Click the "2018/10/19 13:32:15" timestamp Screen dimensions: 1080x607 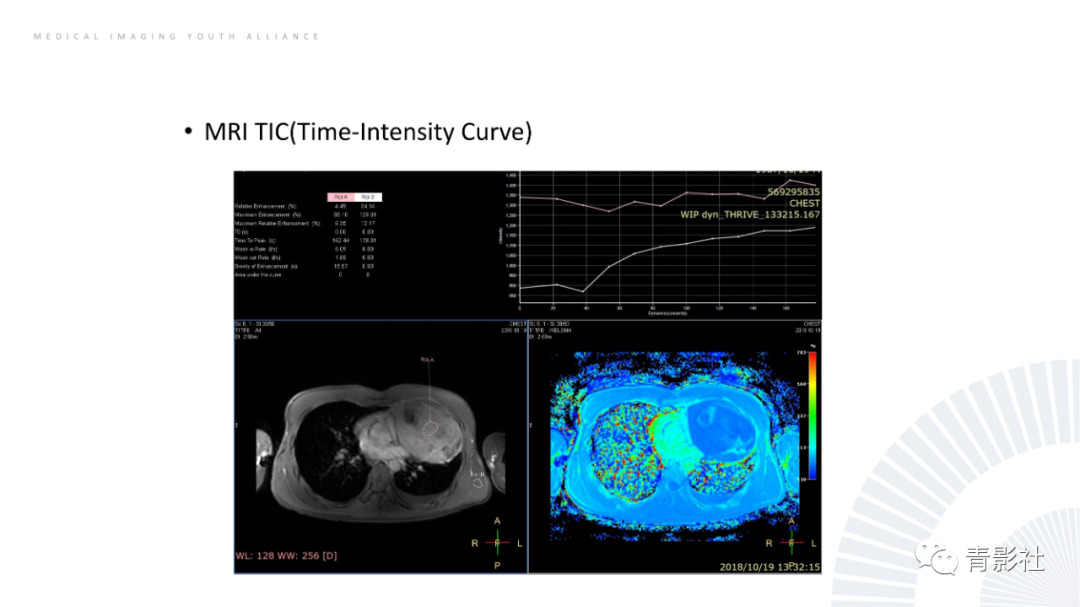[769, 567]
